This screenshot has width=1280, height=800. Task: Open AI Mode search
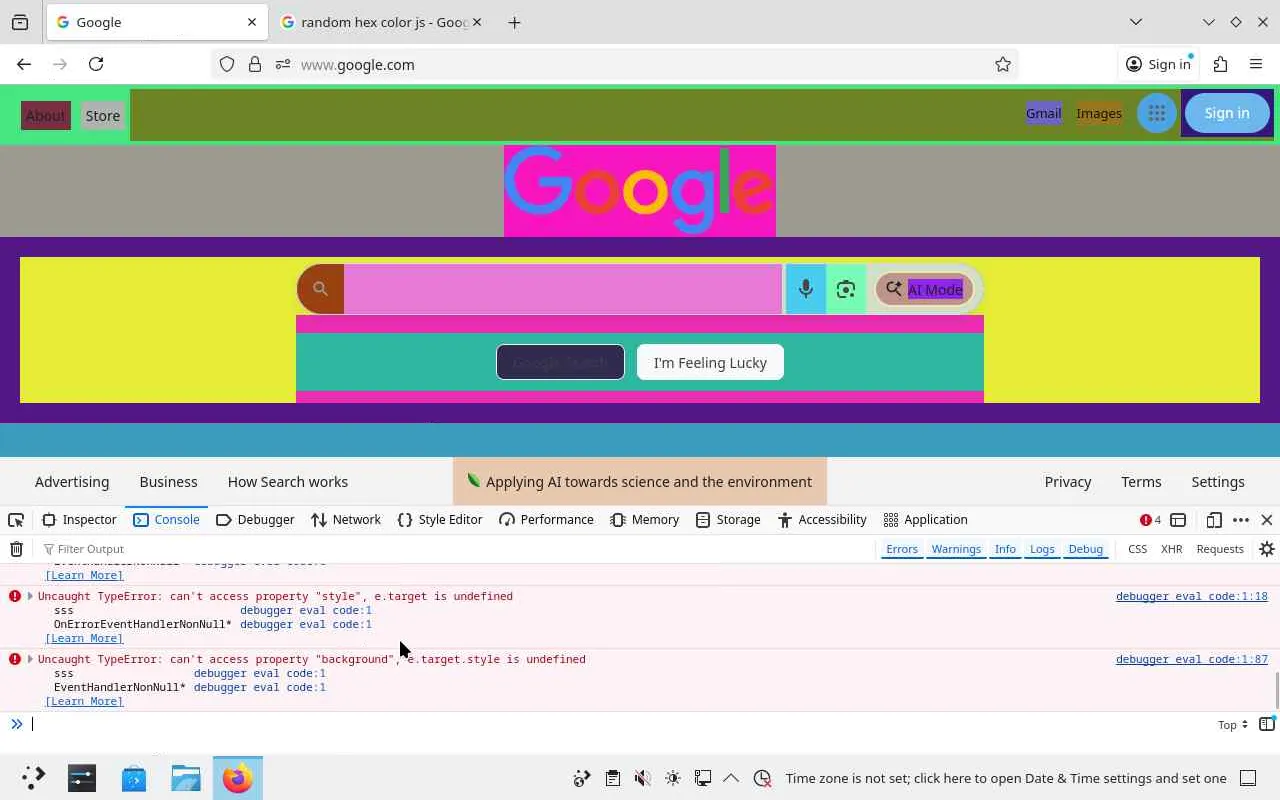tap(924, 289)
